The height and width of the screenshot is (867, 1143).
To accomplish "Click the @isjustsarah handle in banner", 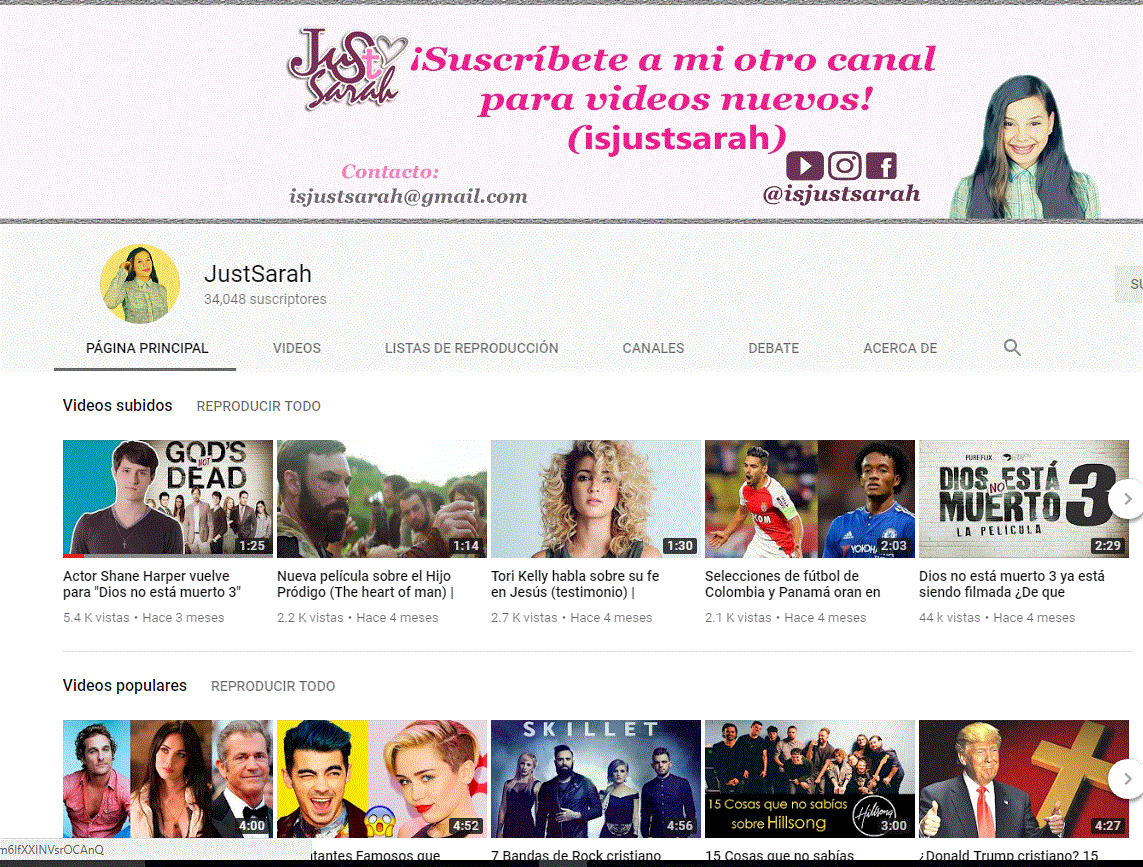I will (841, 194).
